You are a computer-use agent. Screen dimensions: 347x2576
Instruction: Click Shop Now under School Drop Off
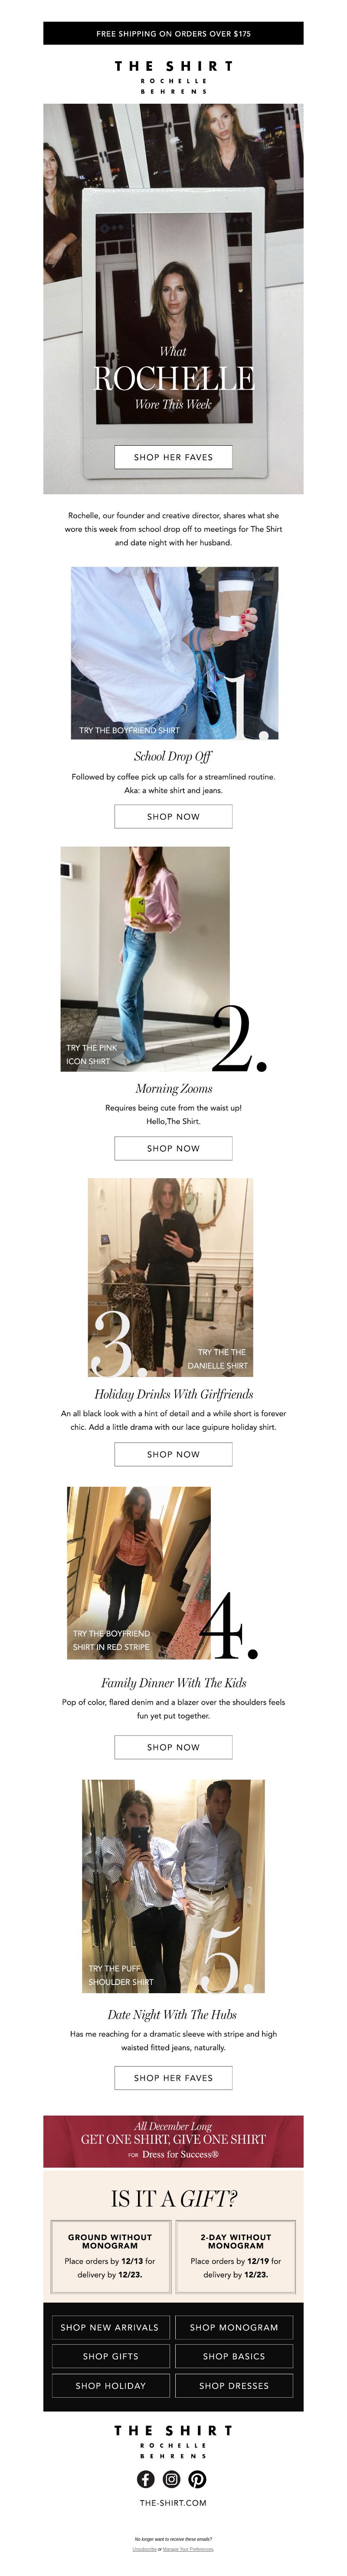(x=173, y=816)
